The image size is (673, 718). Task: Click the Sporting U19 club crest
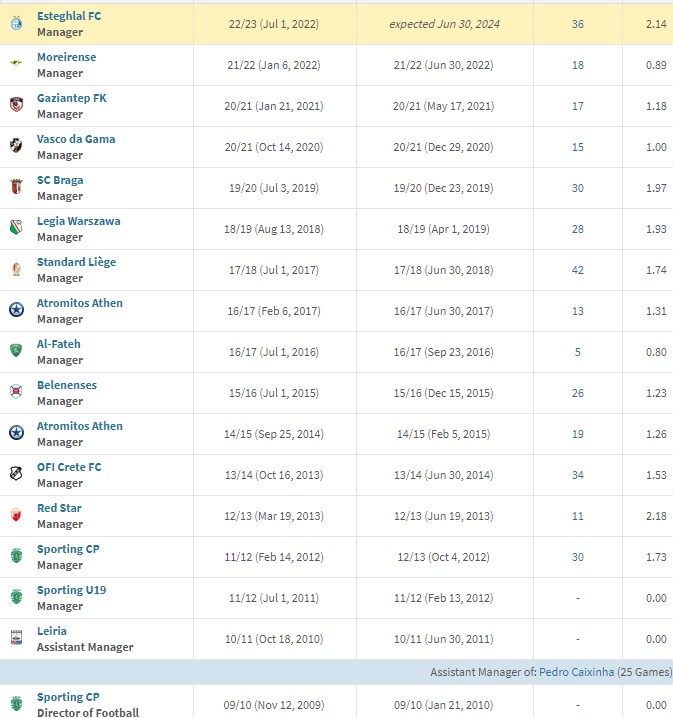point(16,597)
